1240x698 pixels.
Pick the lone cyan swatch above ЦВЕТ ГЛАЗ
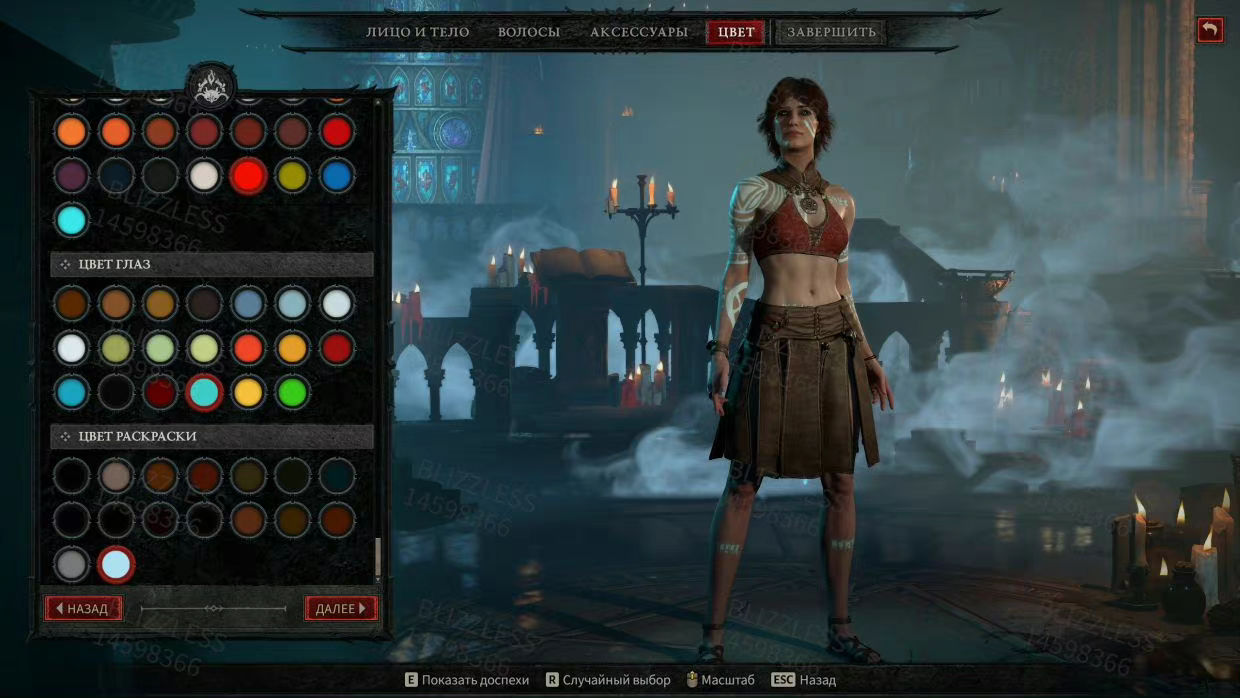coord(72,220)
